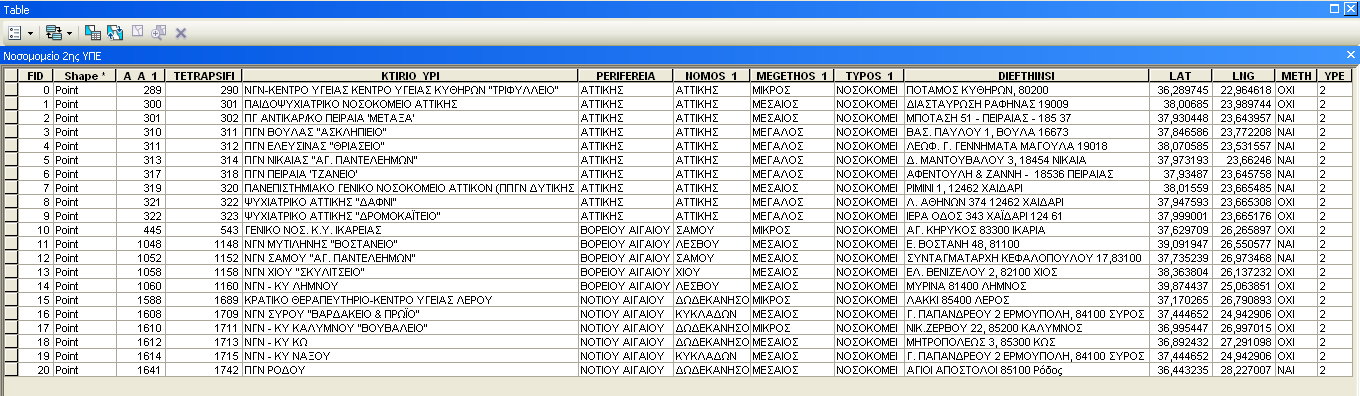Open the Table Options menu icon
The image size is (1360, 396).
click(14, 32)
